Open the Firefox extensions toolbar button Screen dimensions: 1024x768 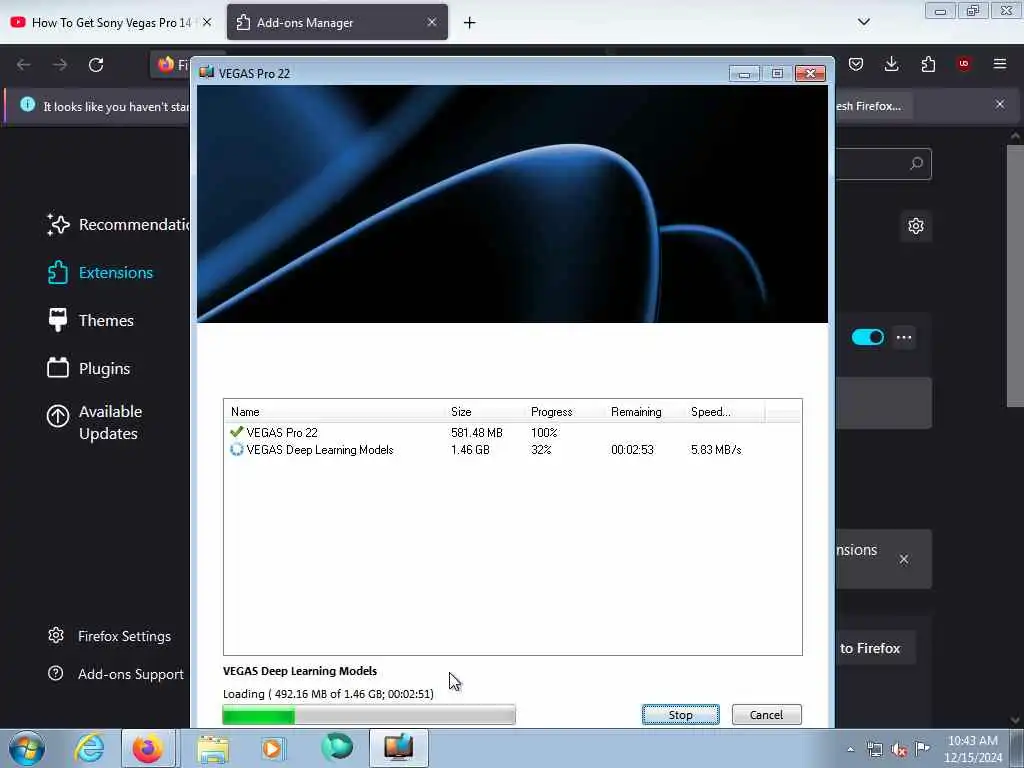[x=928, y=64]
